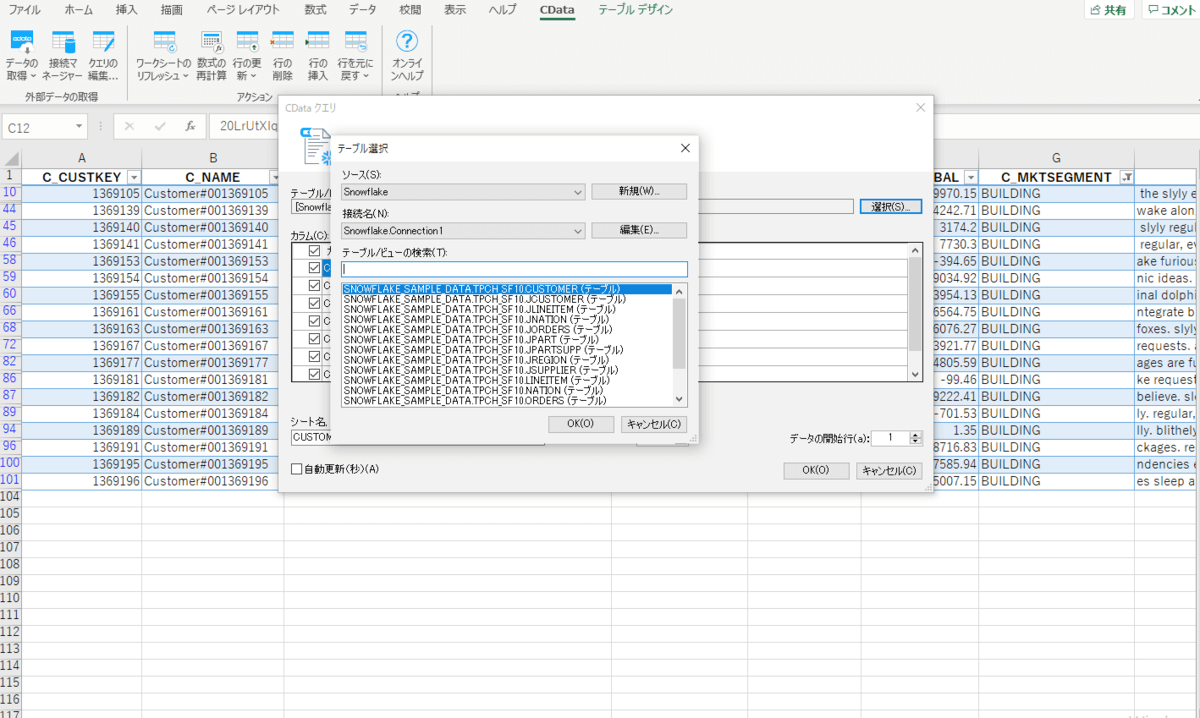The height and width of the screenshot is (718, 1200).
Task: Open the 接続マネージャー connection manager icon
Action: point(63,42)
